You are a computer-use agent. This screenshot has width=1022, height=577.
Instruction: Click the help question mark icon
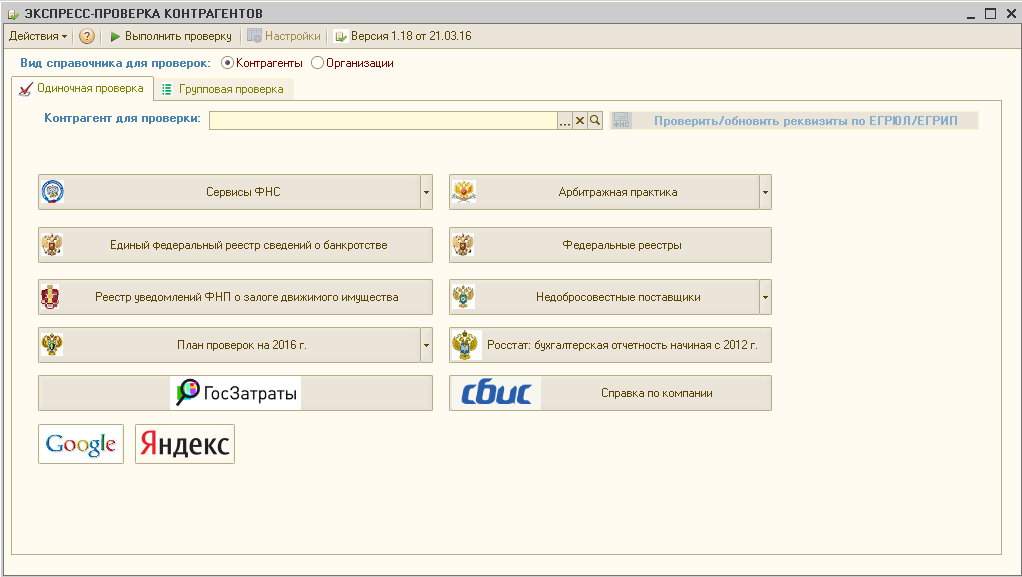[x=87, y=37]
